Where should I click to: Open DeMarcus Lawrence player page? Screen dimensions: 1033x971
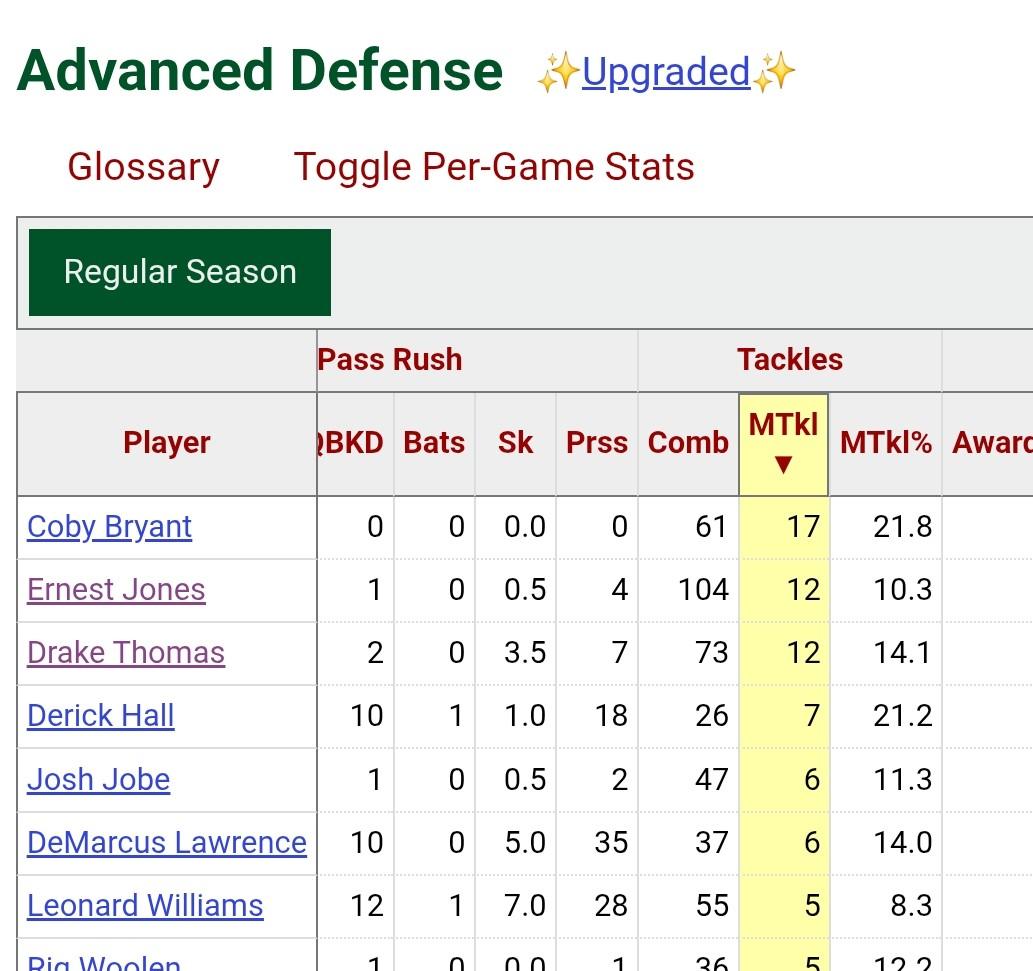click(167, 842)
